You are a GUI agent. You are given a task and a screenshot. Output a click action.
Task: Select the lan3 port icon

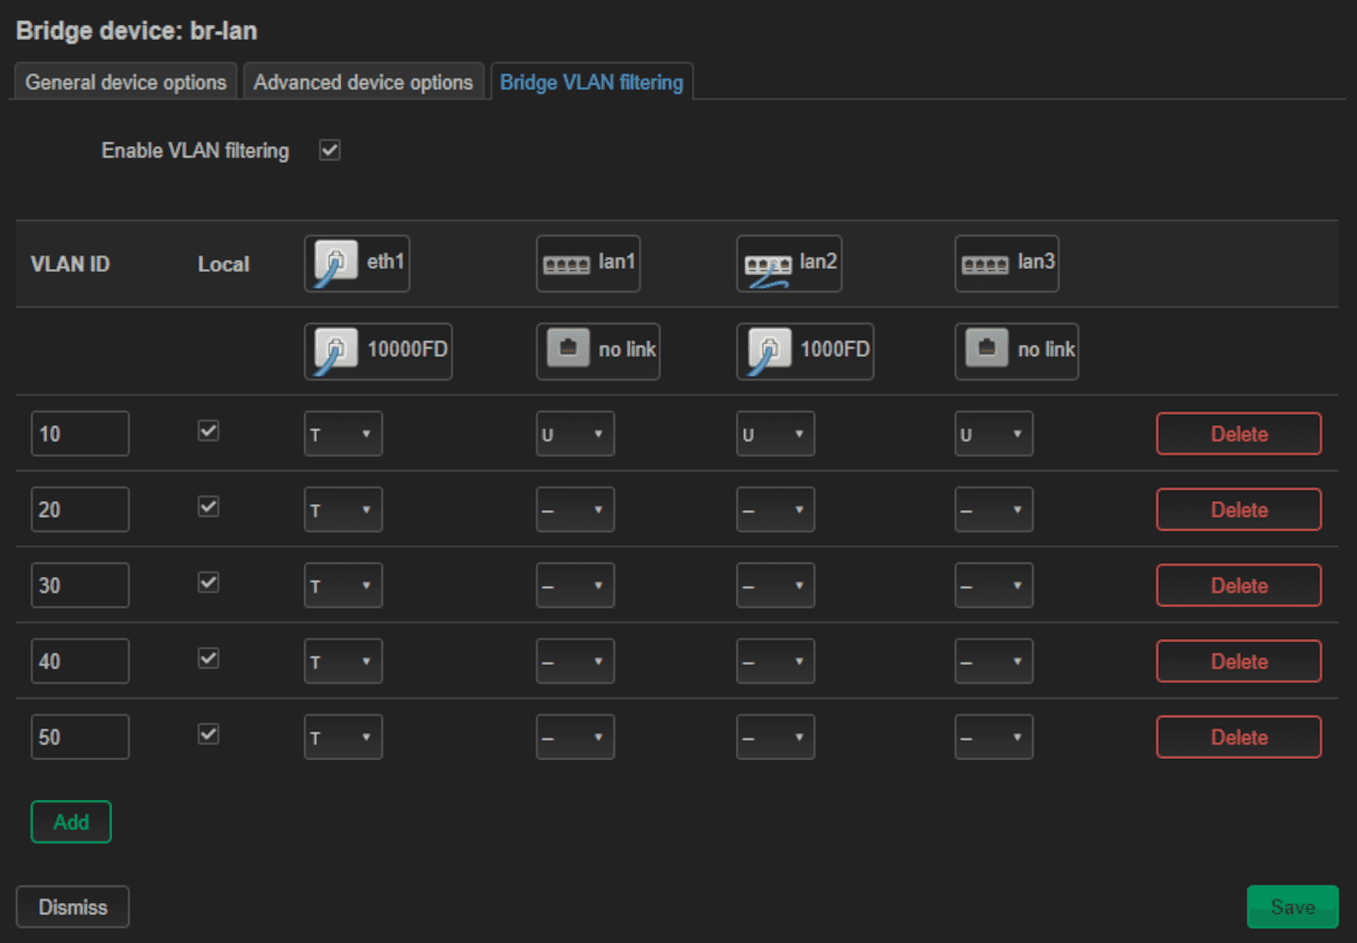[1006, 263]
